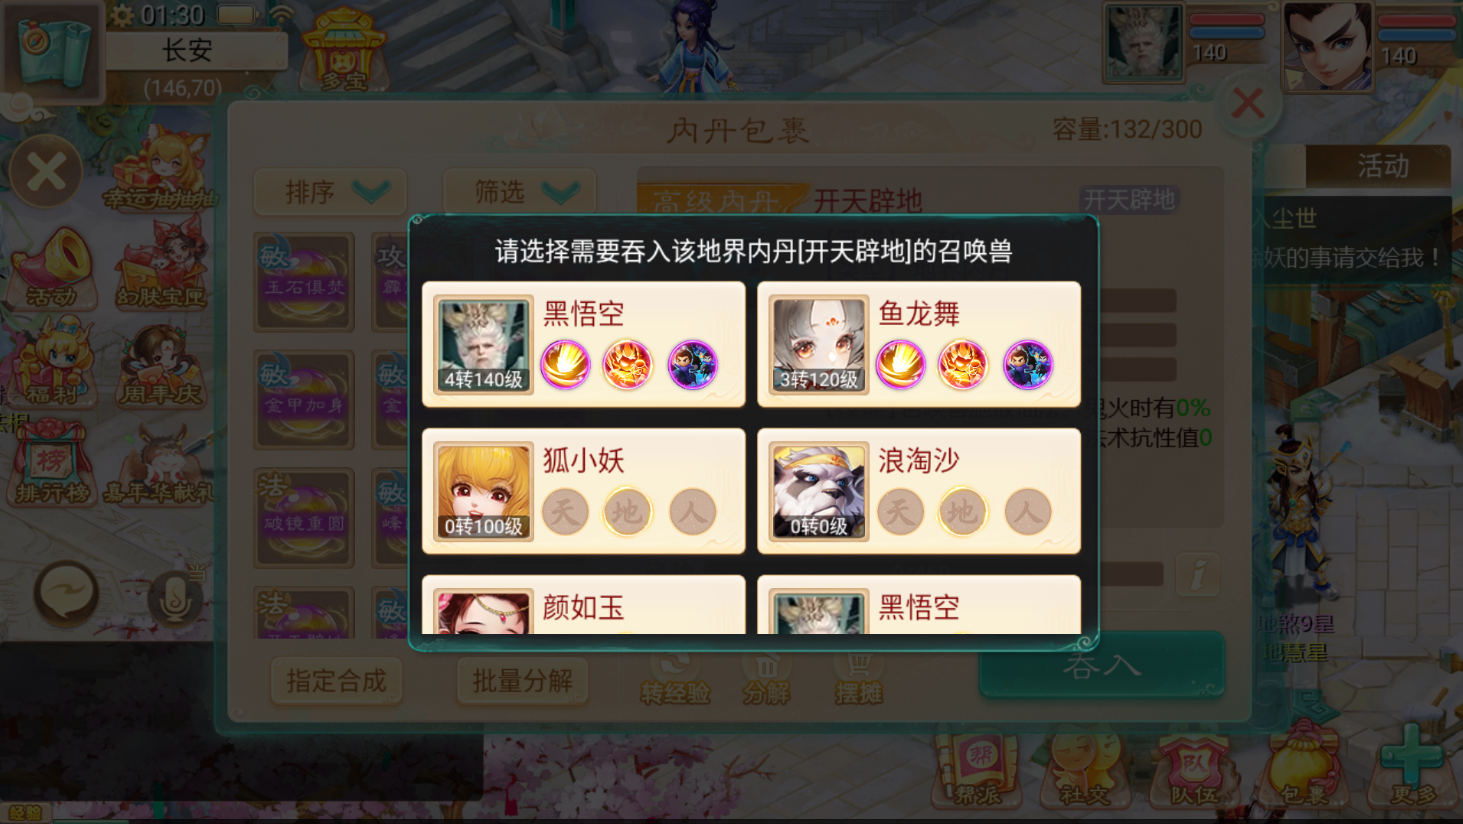Click 黑悟空's first inner pill slot
The image size is (1463, 824).
tap(565, 364)
